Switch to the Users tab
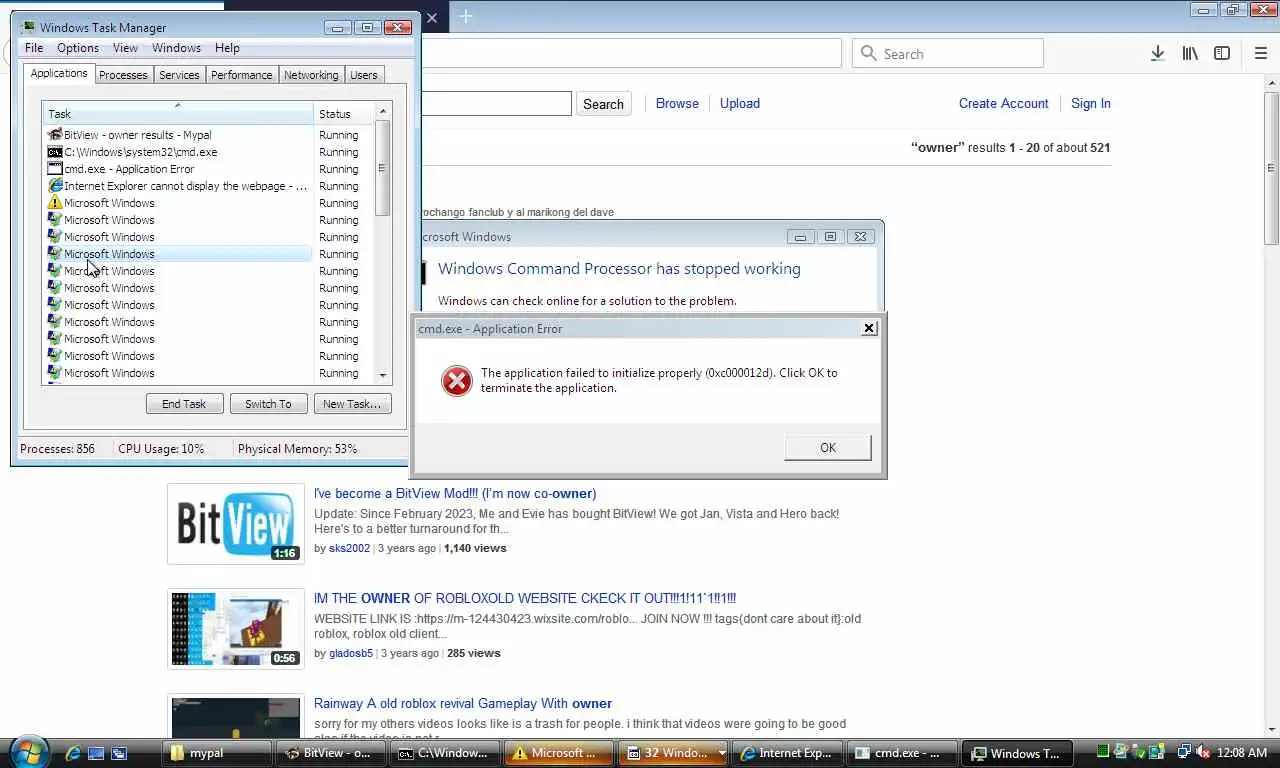This screenshot has width=1280, height=768. pos(364,75)
